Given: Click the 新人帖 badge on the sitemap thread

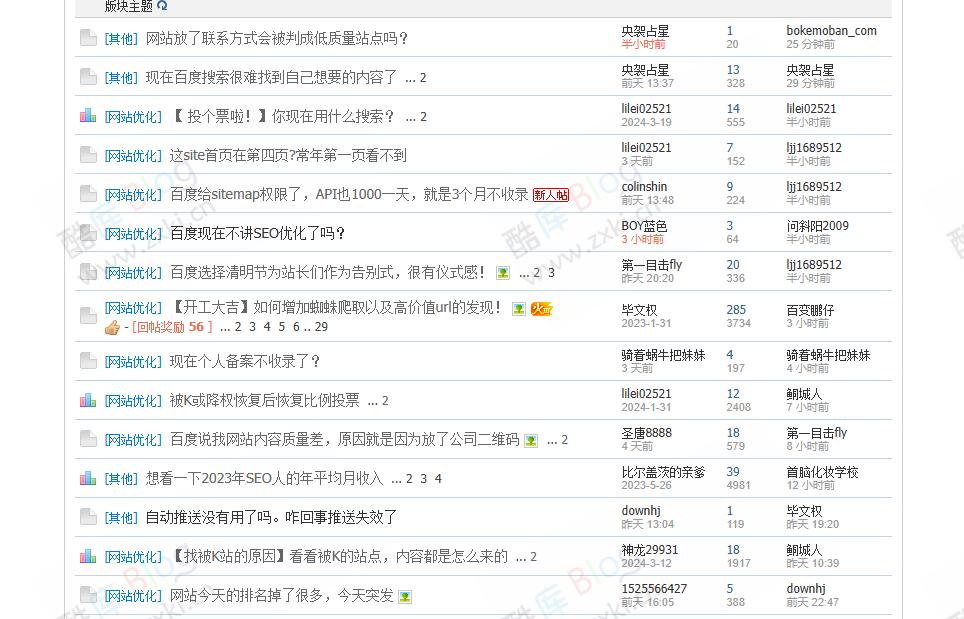Looking at the screenshot, I should click(551, 194).
